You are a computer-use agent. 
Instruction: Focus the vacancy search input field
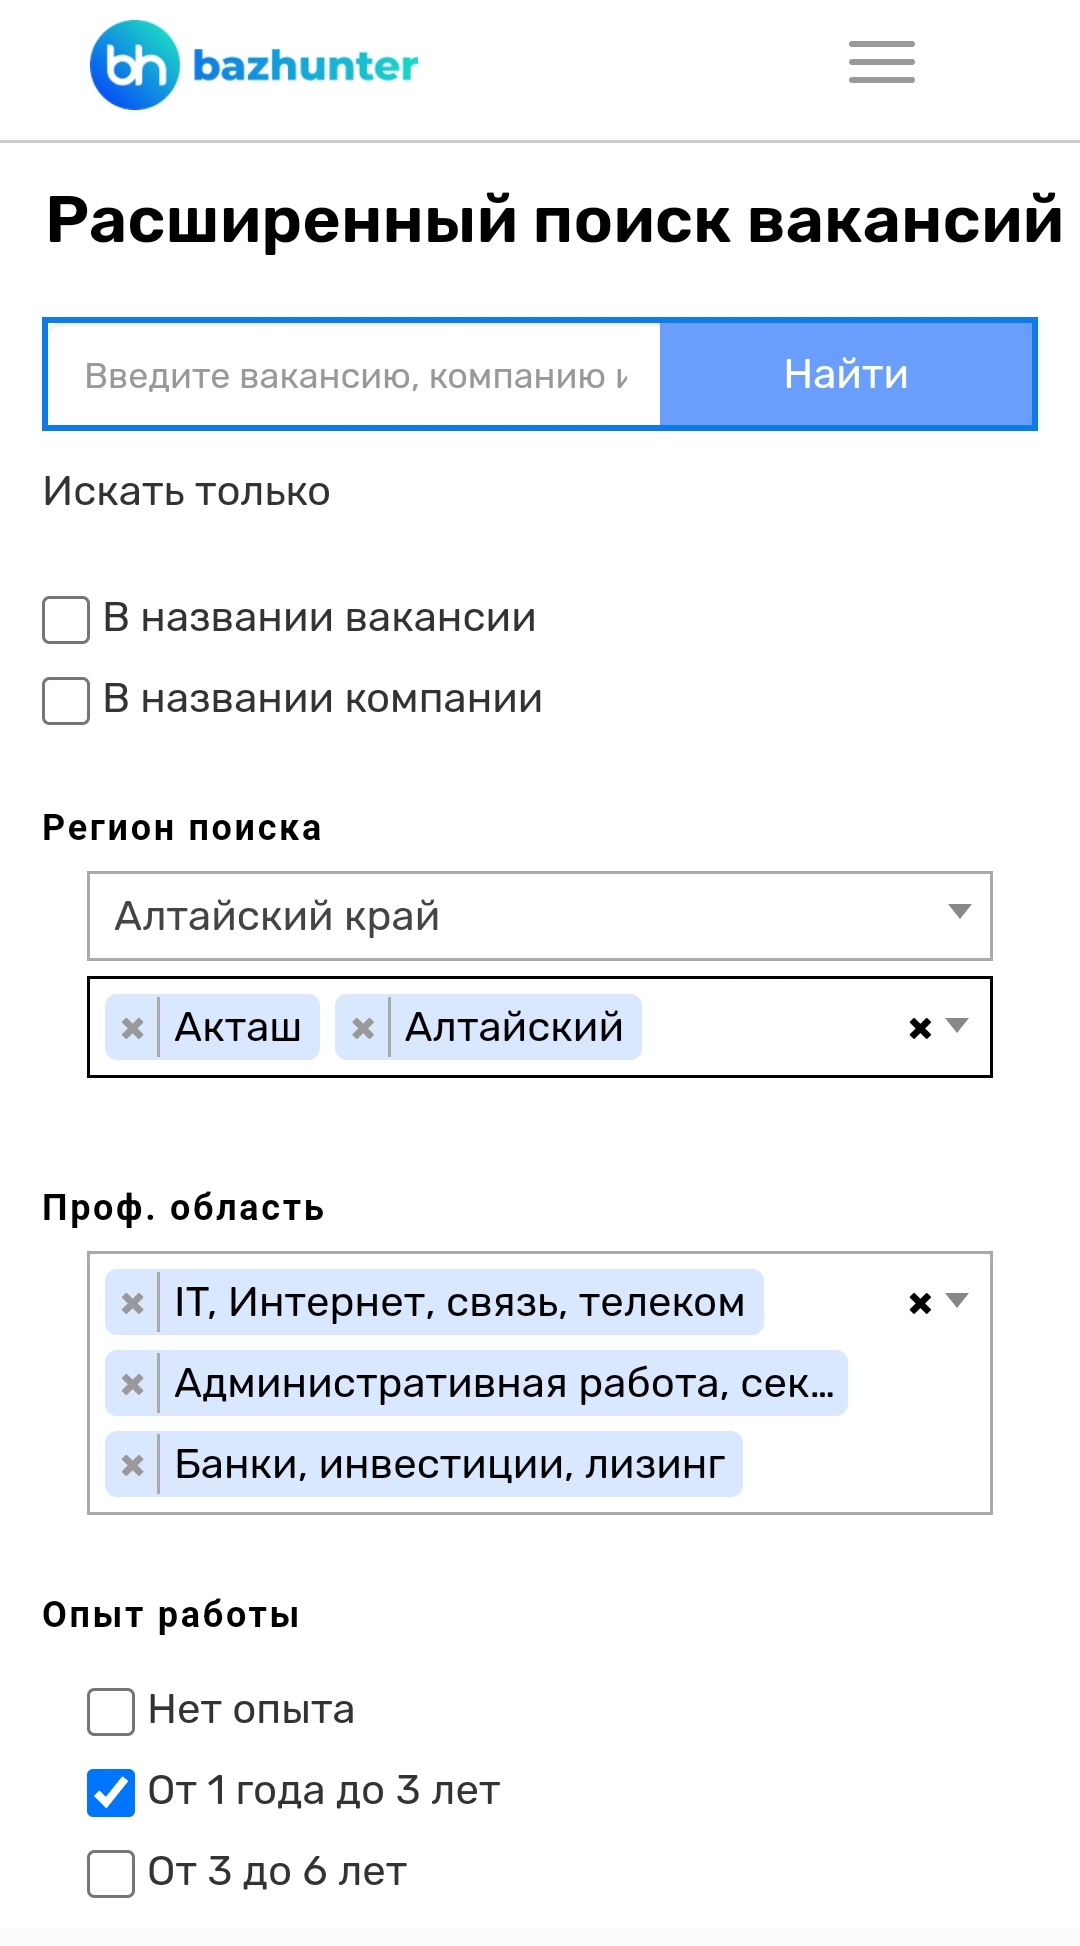pos(354,375)
